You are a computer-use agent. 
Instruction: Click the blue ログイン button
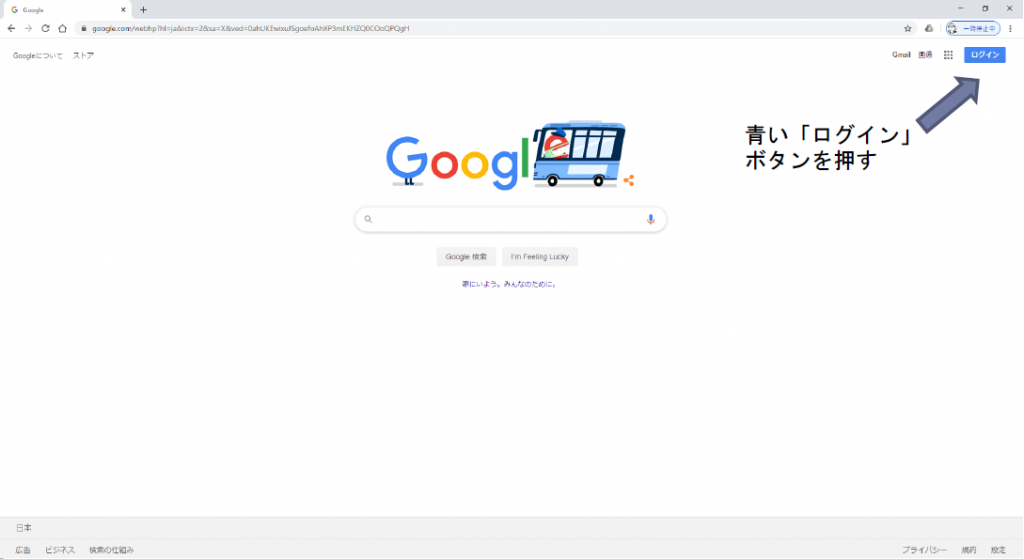pyautogui.click(x=985, y=55)
